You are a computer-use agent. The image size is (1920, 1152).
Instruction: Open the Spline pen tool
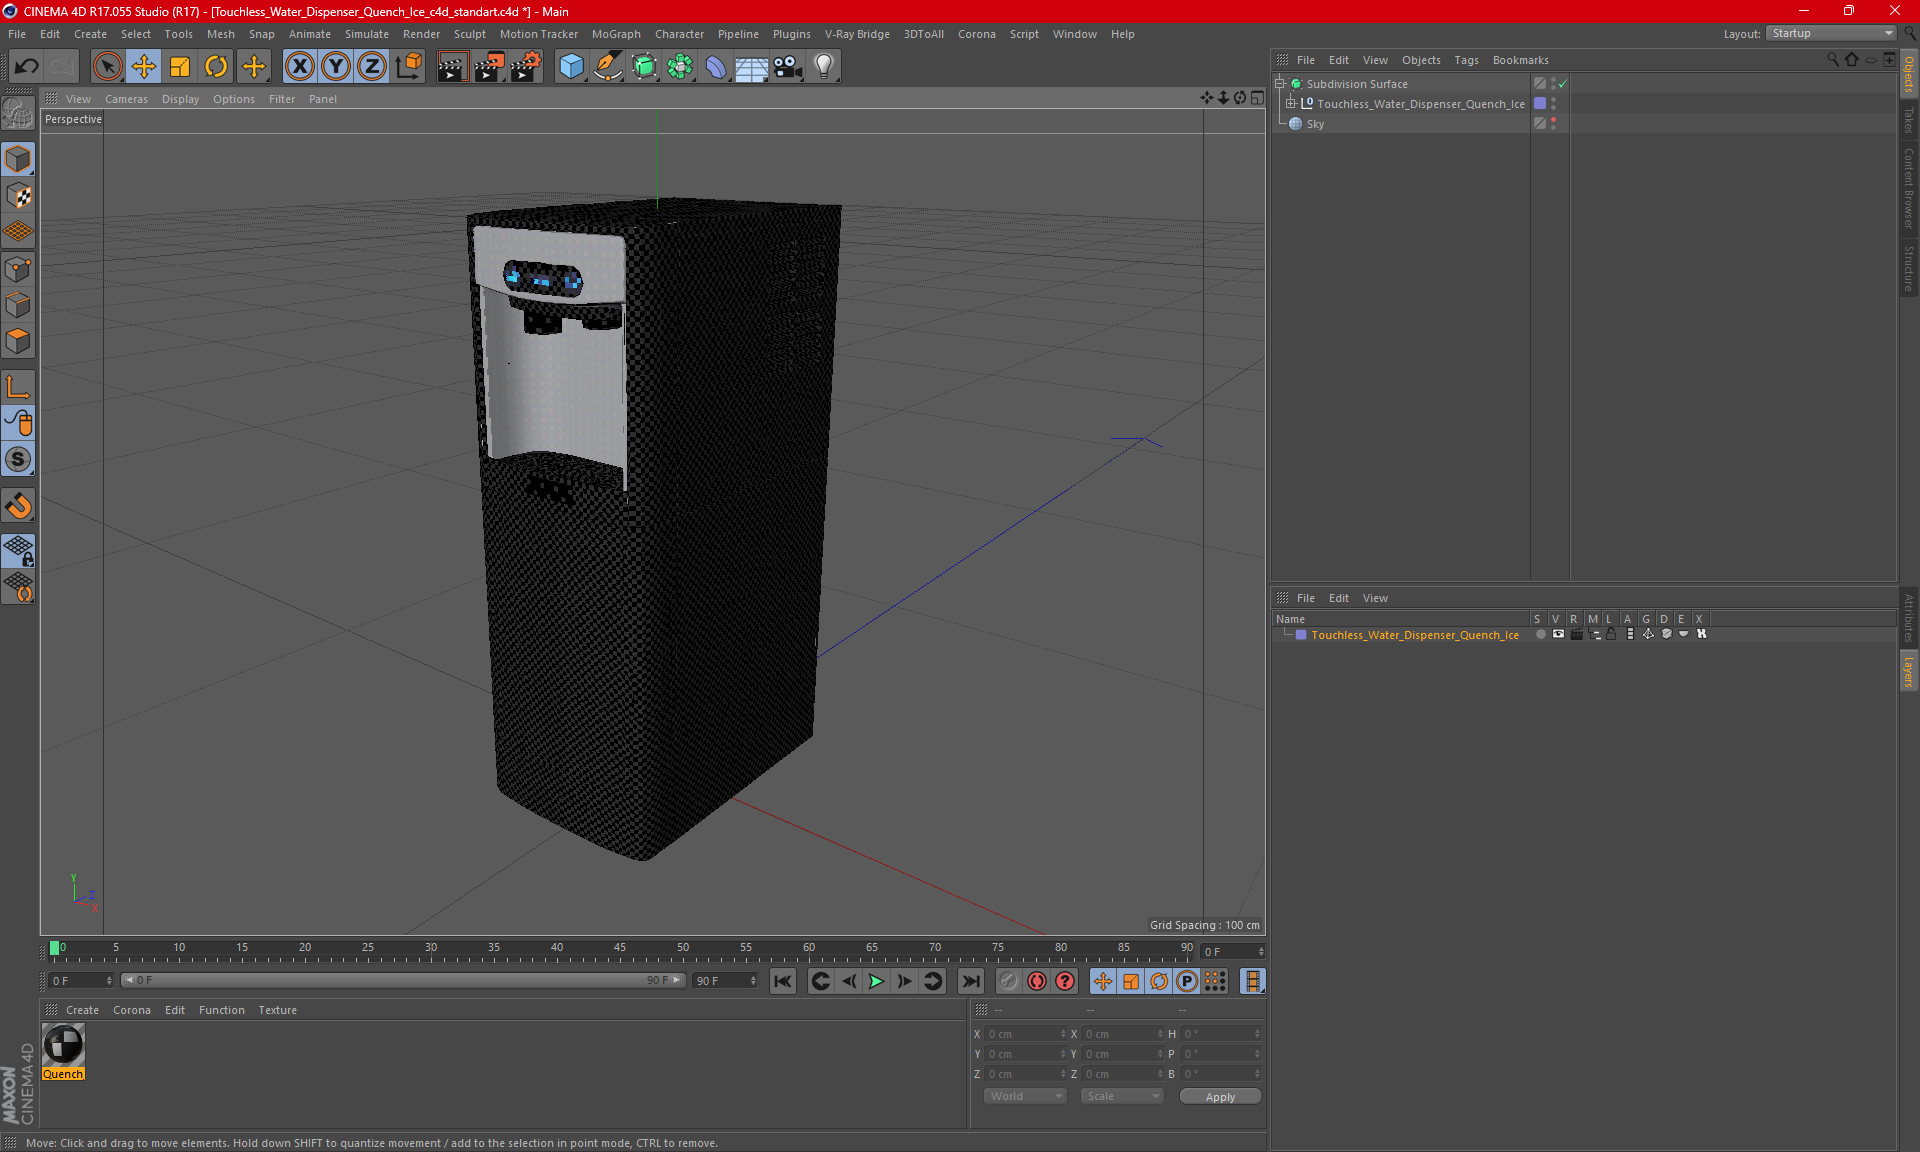coord(607,66)
